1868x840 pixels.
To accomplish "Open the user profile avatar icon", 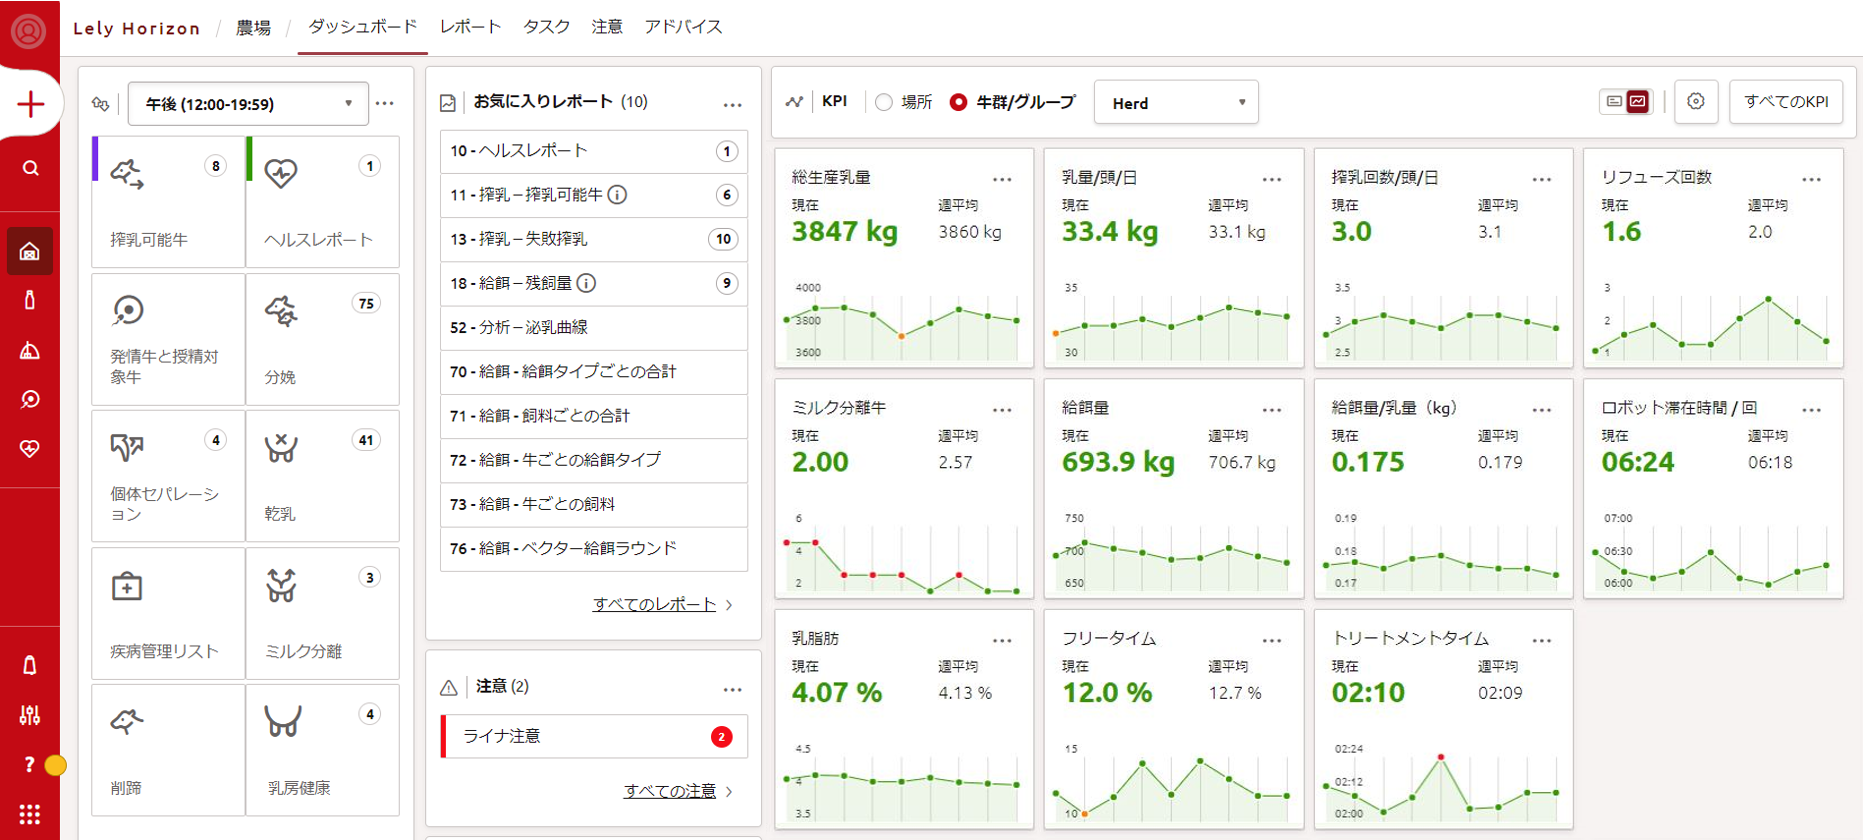I will point(29,31).
